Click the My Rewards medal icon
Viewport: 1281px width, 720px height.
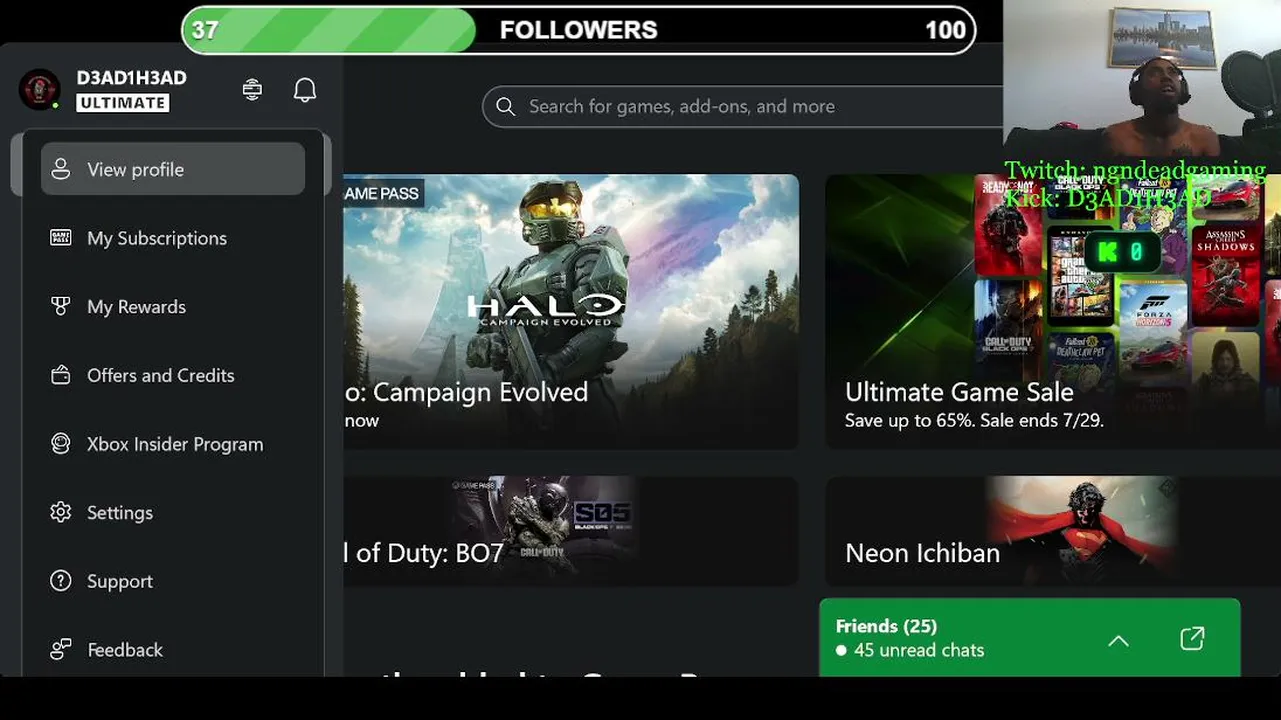[61, 306]
